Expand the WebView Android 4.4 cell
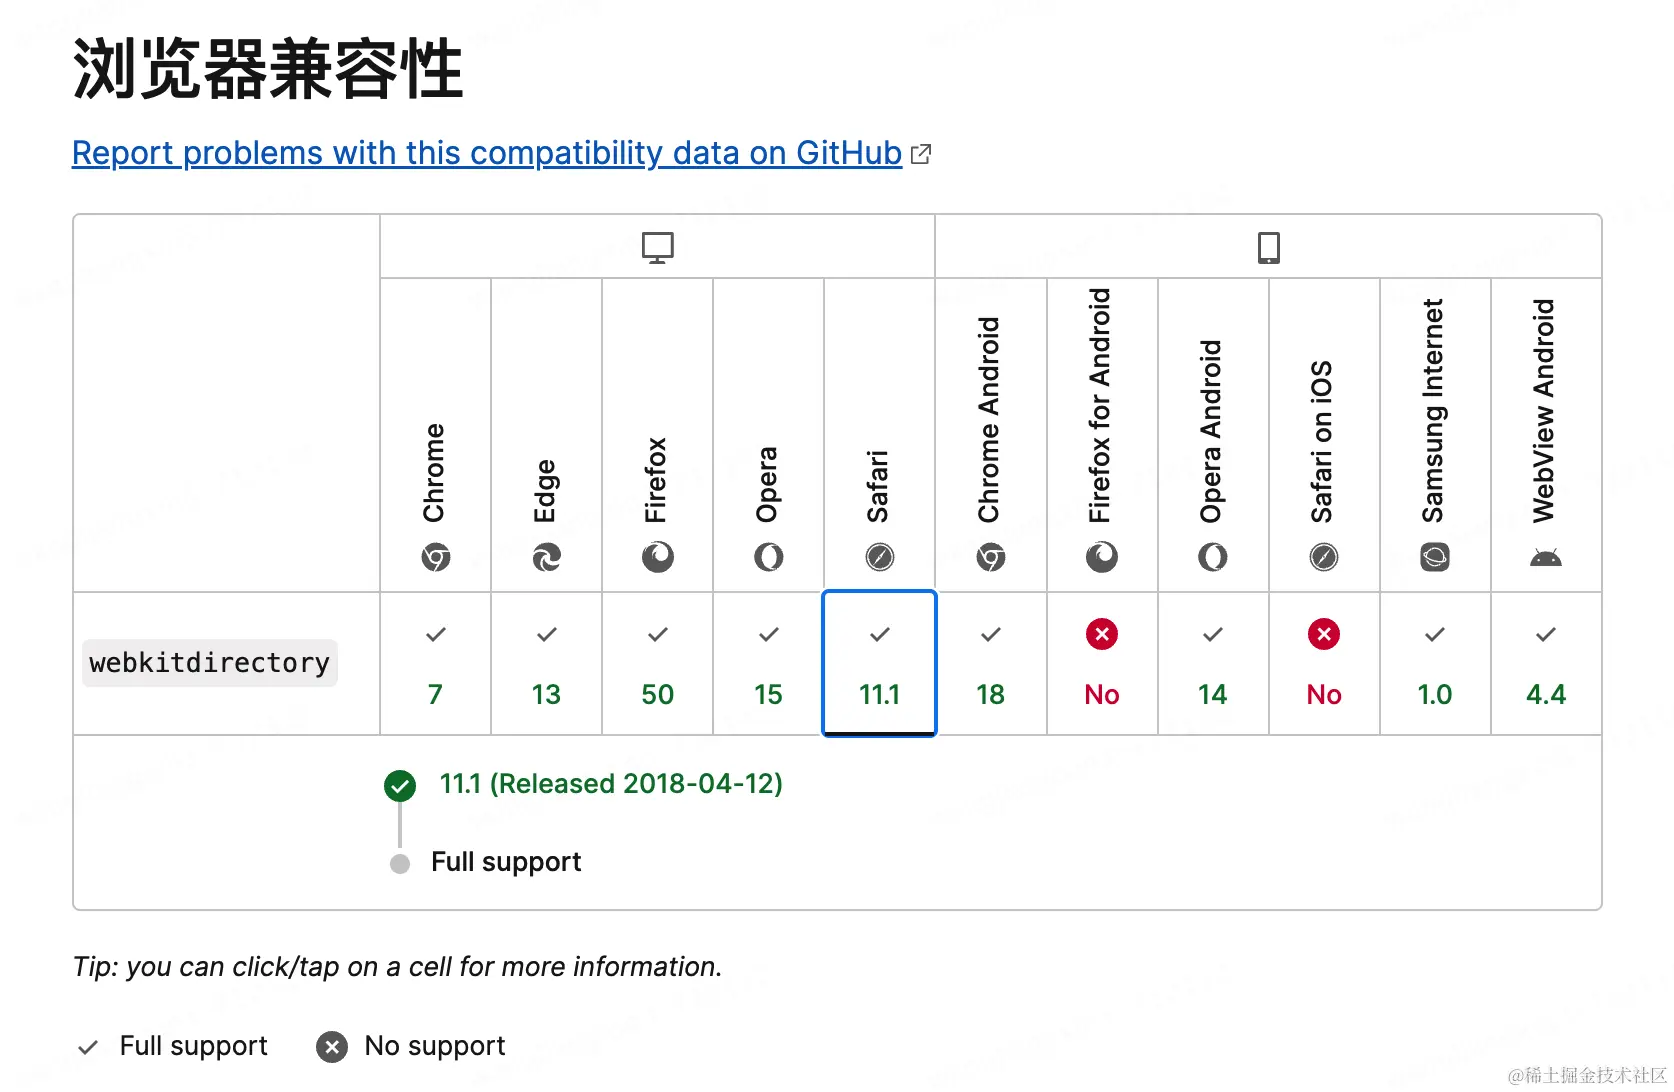1674x1092 pixels. (1545, 664)
